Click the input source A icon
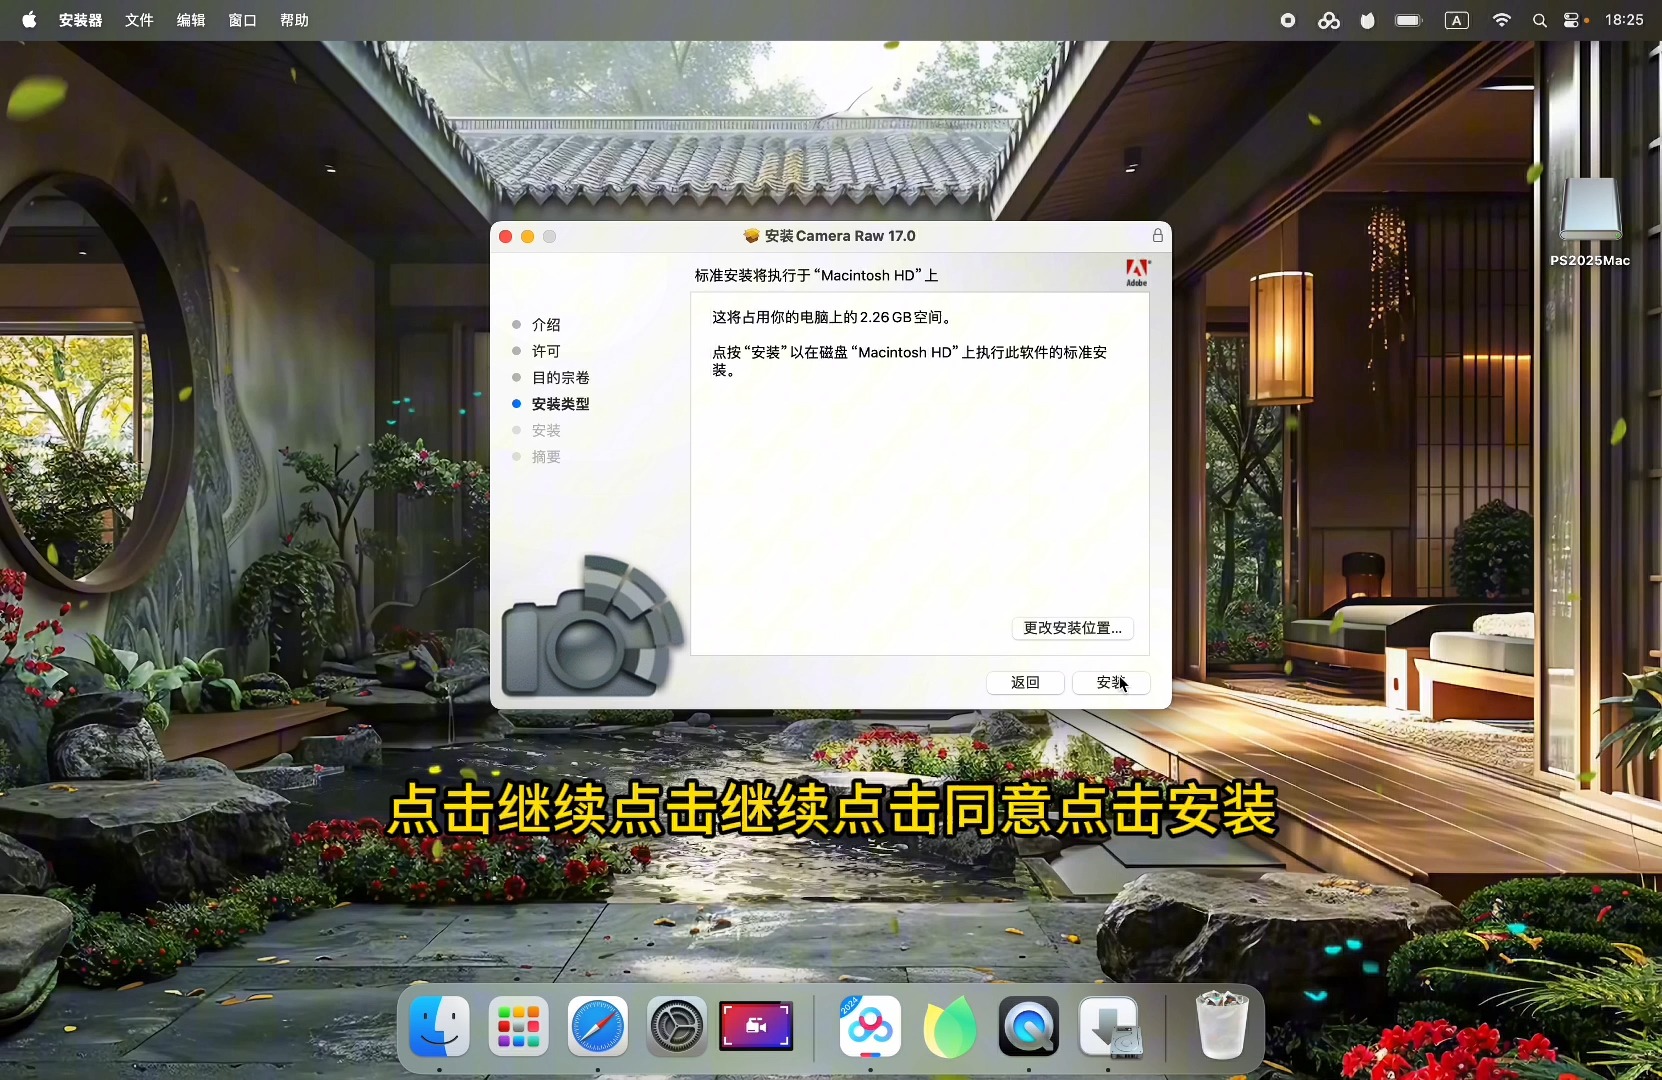 tap(1457, 20)
